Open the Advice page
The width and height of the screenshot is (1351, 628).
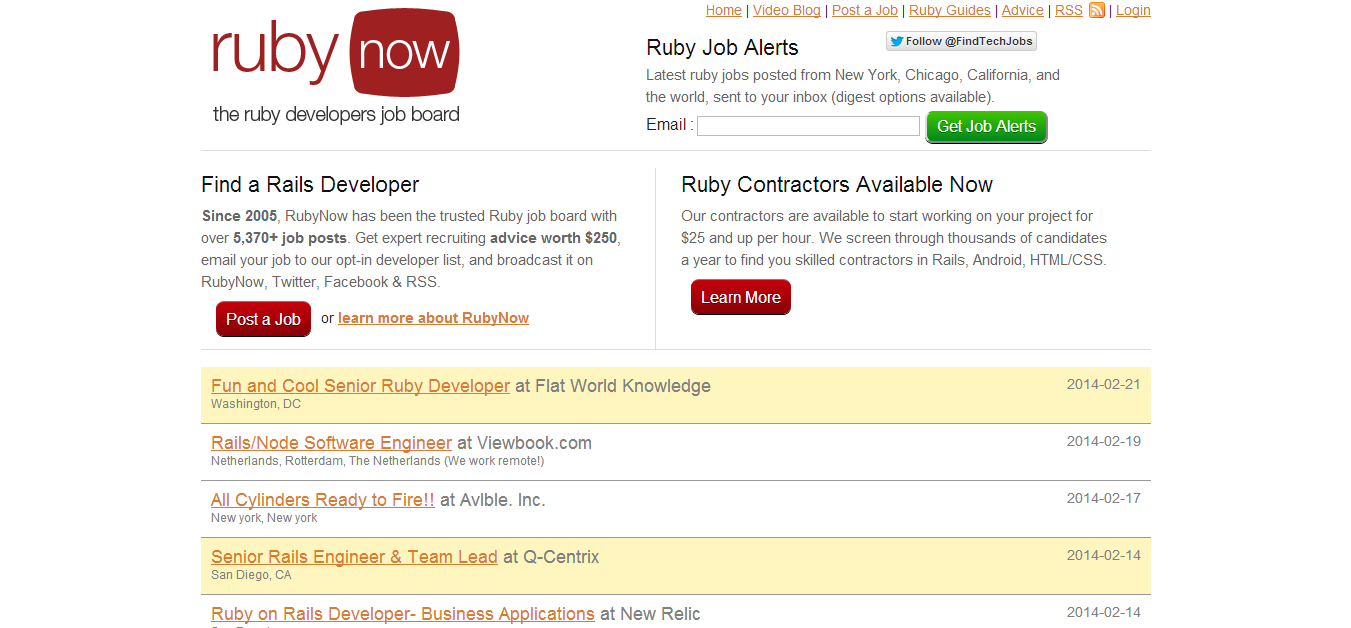point(1023,10)
